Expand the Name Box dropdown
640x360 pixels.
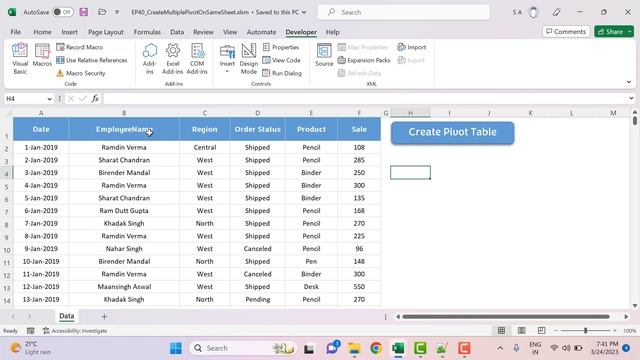click(x=49, y=99)
